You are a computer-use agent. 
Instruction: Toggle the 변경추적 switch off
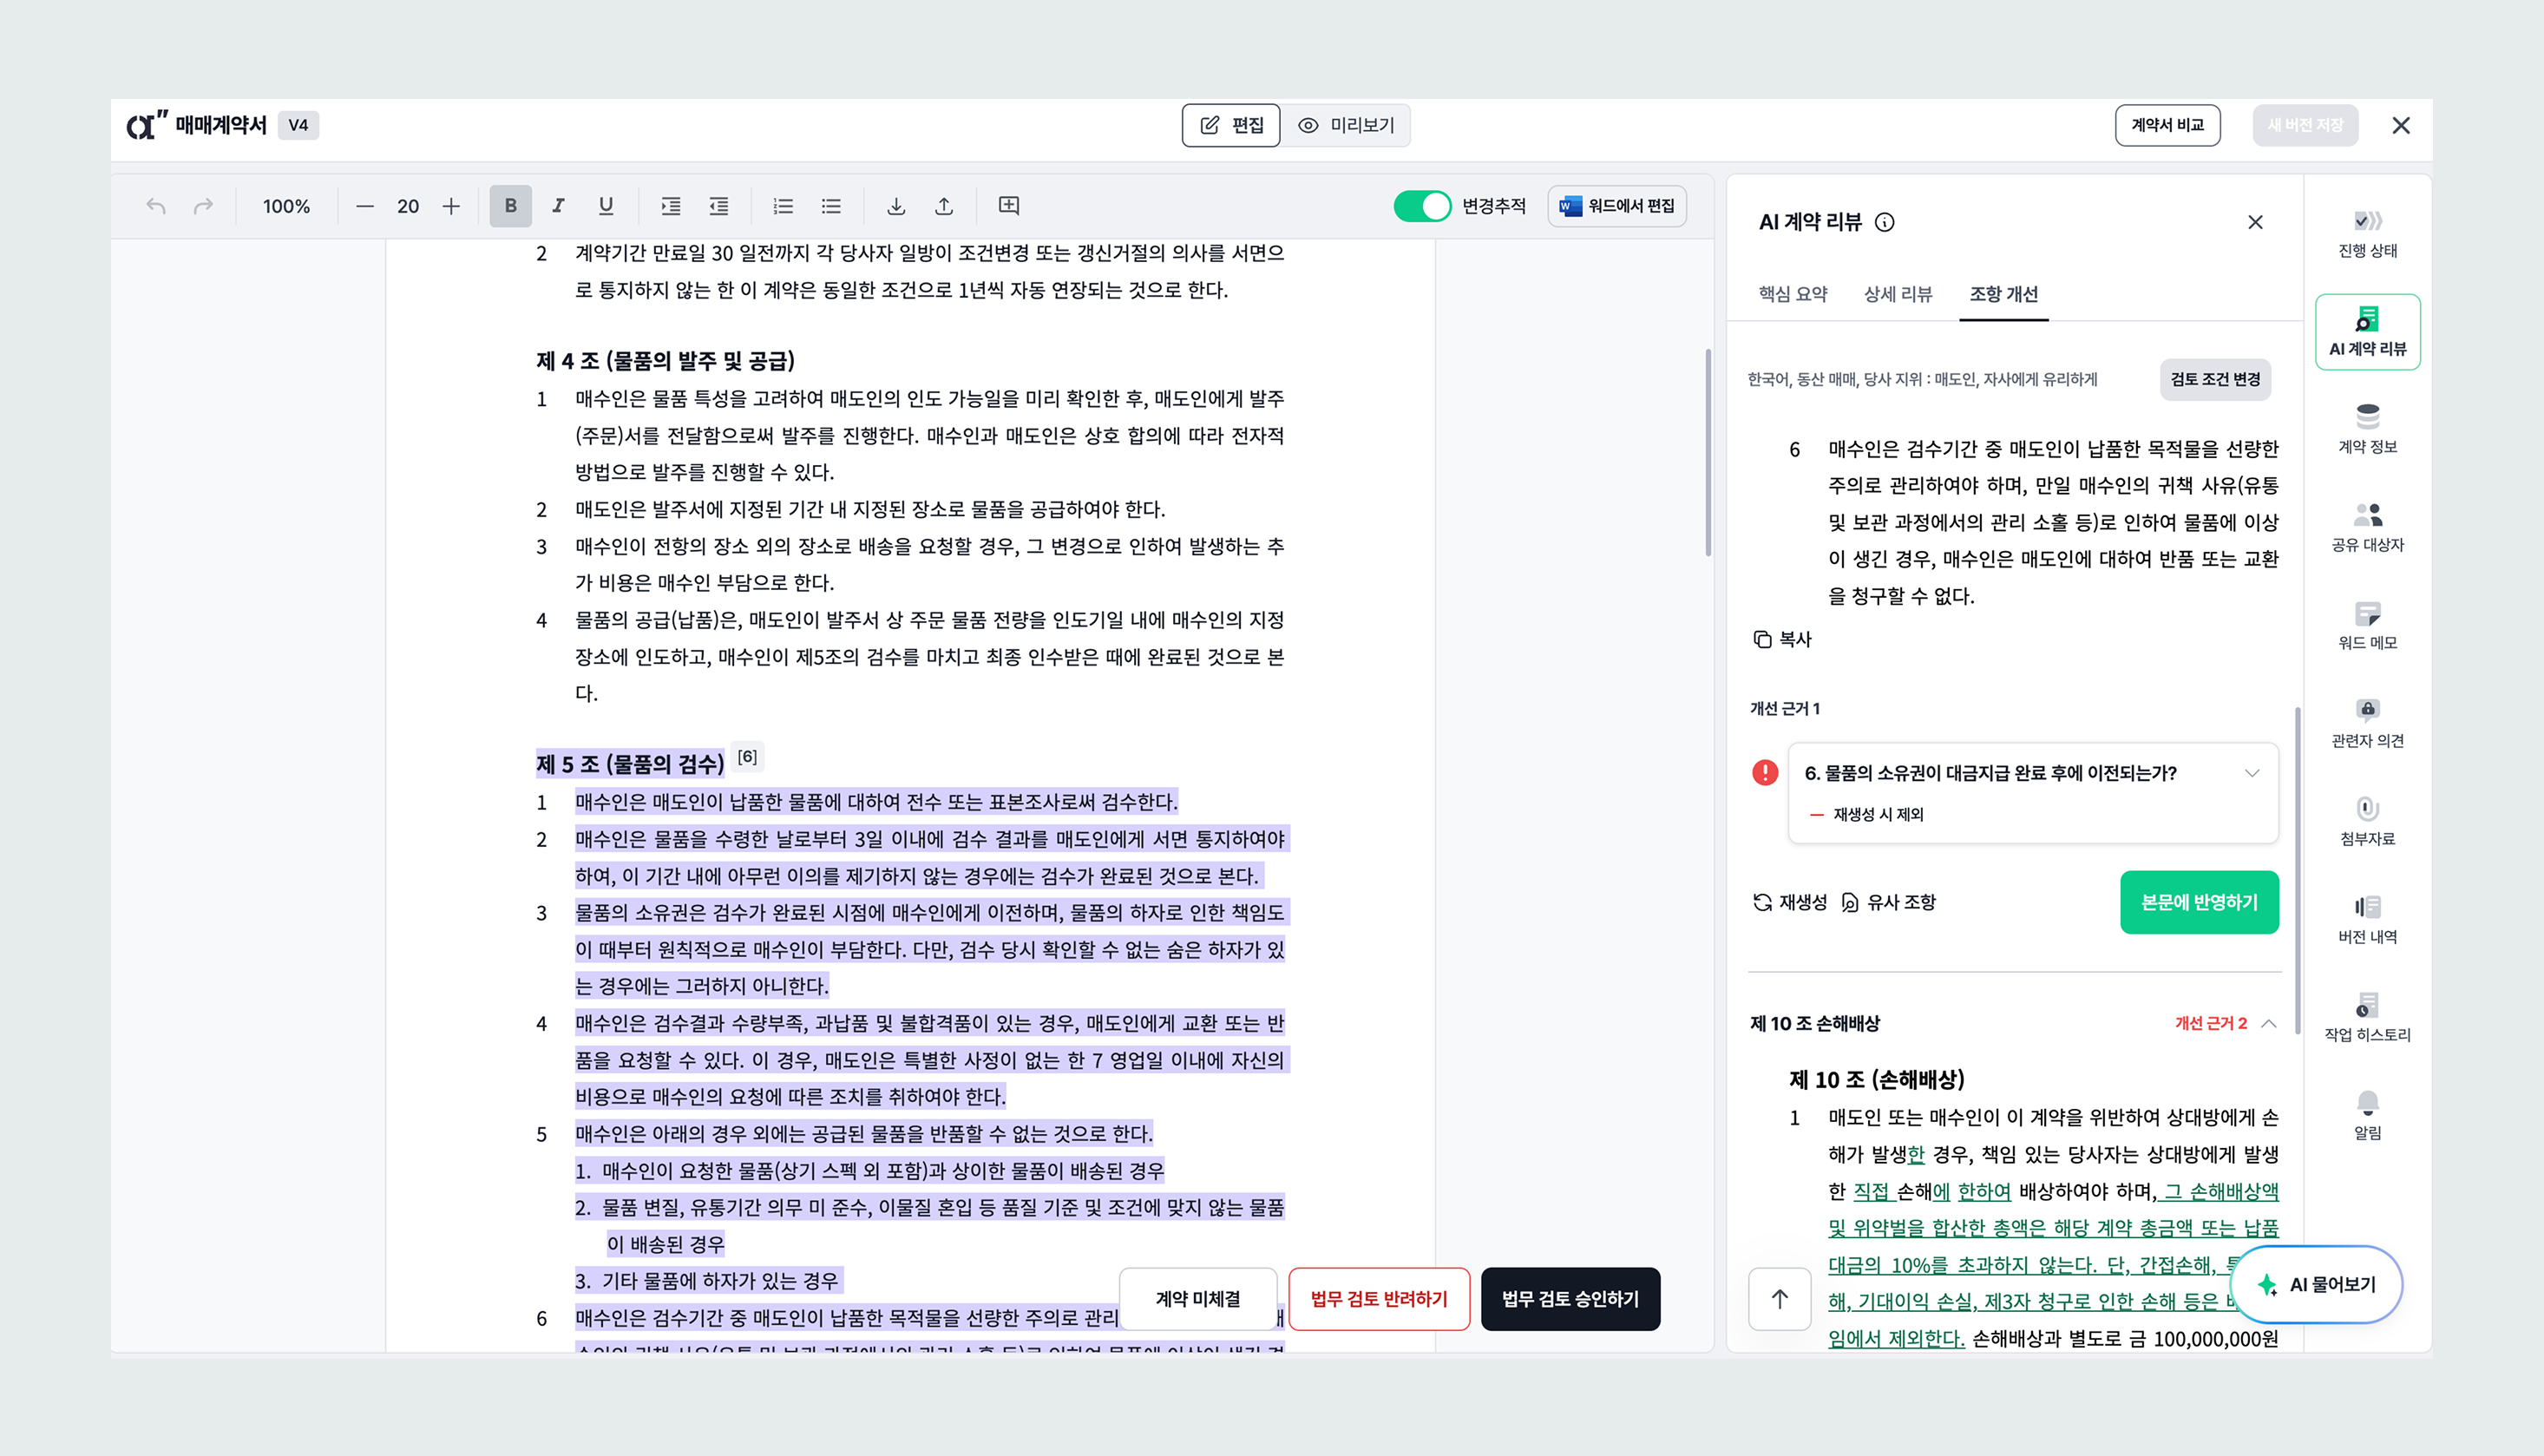click(x=1422, y=206)
